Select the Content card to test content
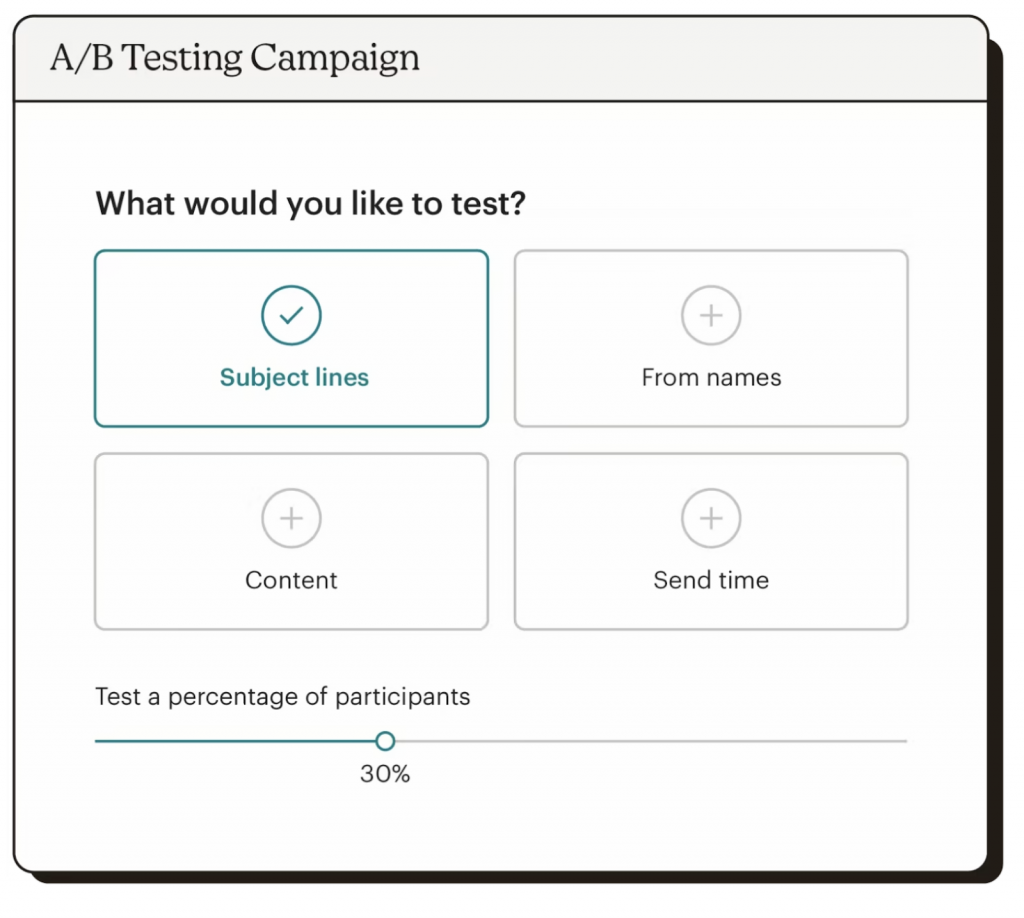The height and width of the screenshot is (918, 1024). tap(291, 541)
